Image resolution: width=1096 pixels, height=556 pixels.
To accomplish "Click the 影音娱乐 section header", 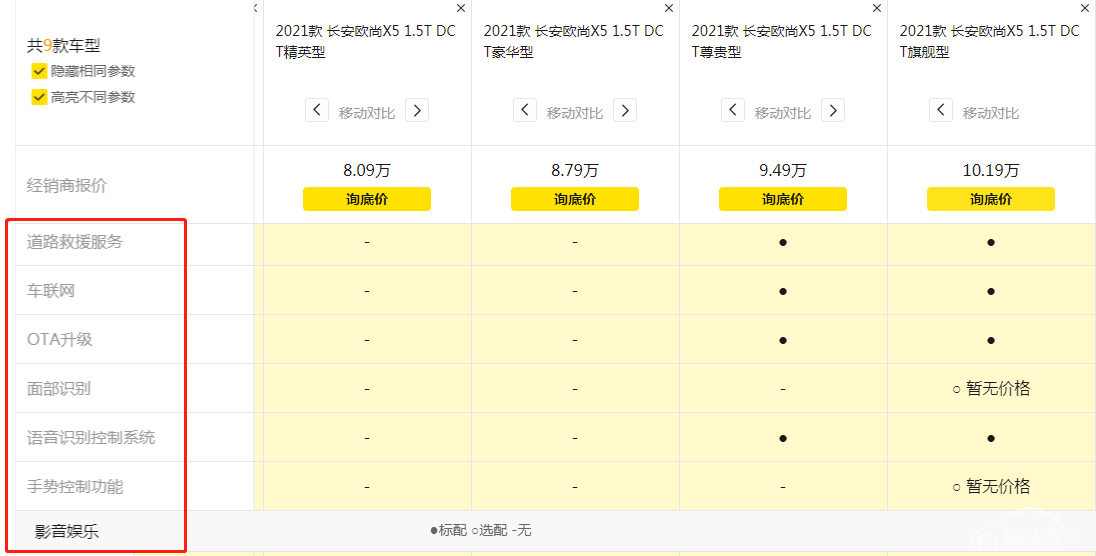I will pyautogui.click(x=67, y=532).
